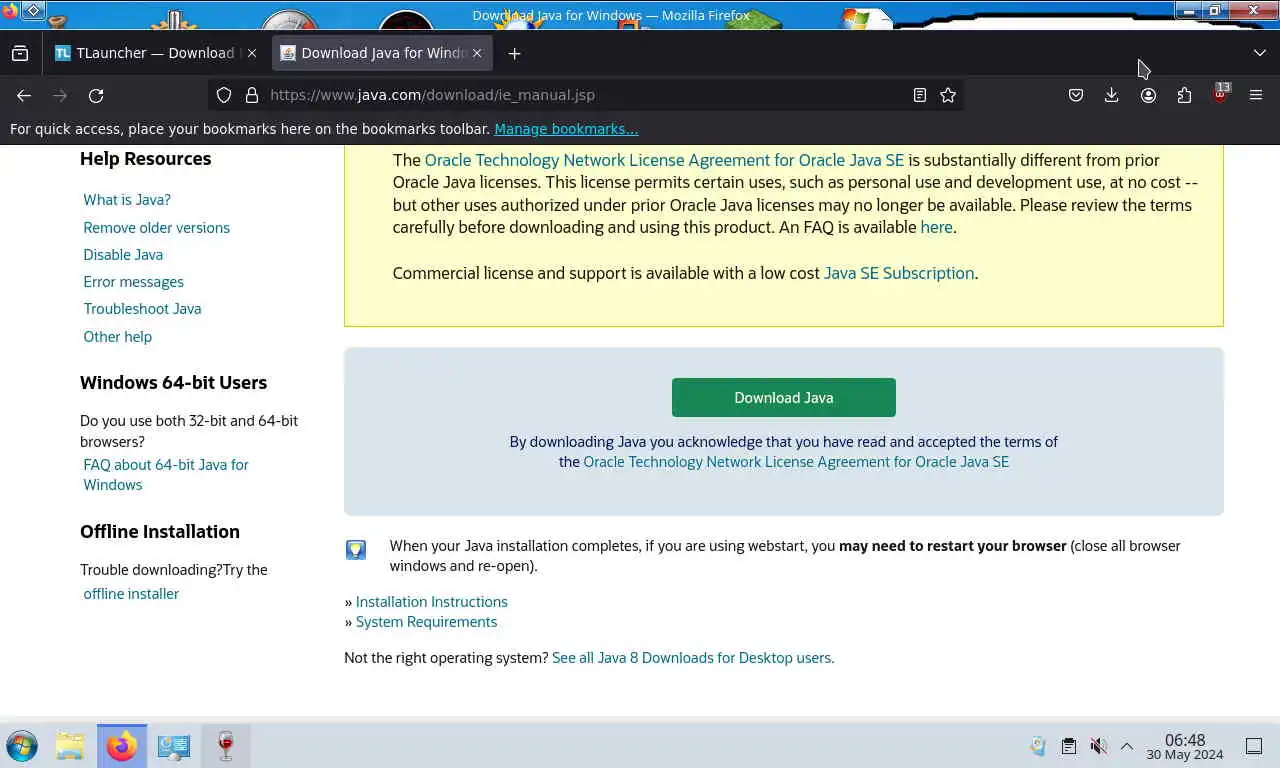Expand the list all tabs dropdown arrow

pos(1259,53)
